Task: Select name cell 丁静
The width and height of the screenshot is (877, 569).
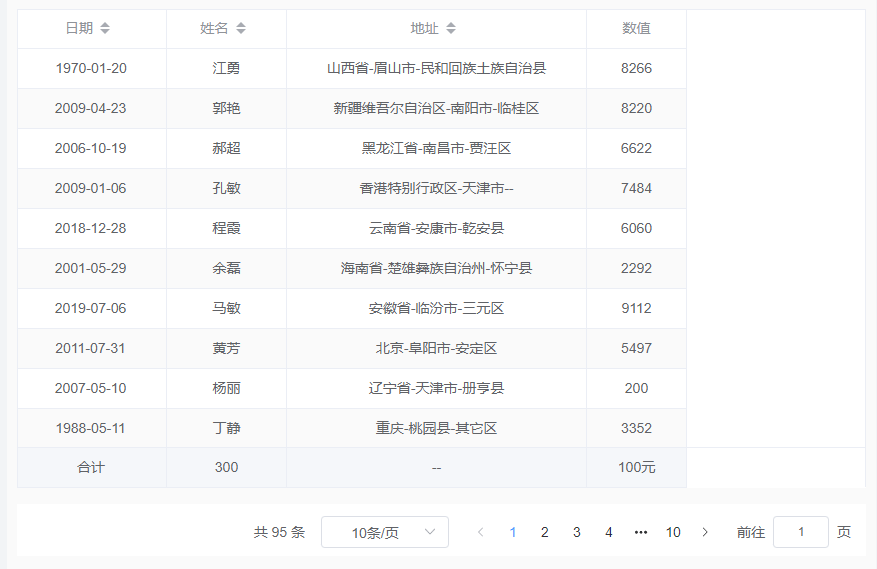Action: (x=227, y=428)
